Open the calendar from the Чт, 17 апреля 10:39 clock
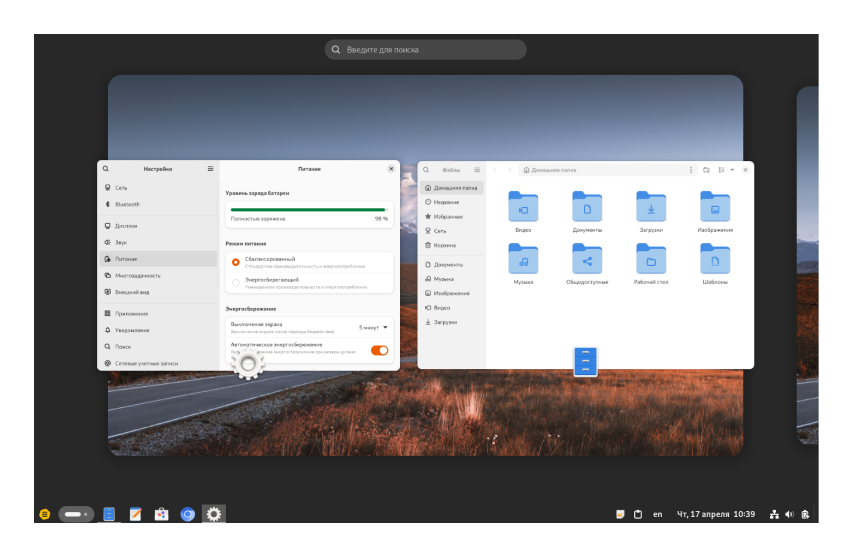This screenshot has height=557, width=853. click(716, 514)
